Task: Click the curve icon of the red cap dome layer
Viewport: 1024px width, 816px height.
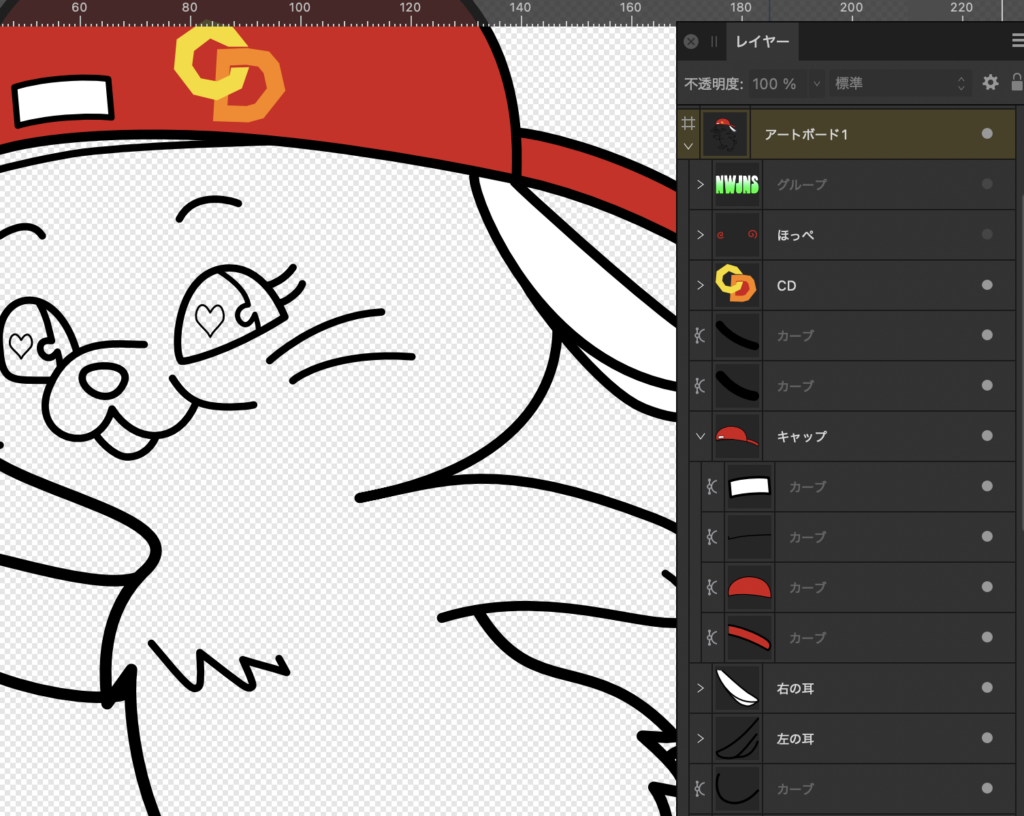Action: tap(712, 587)
